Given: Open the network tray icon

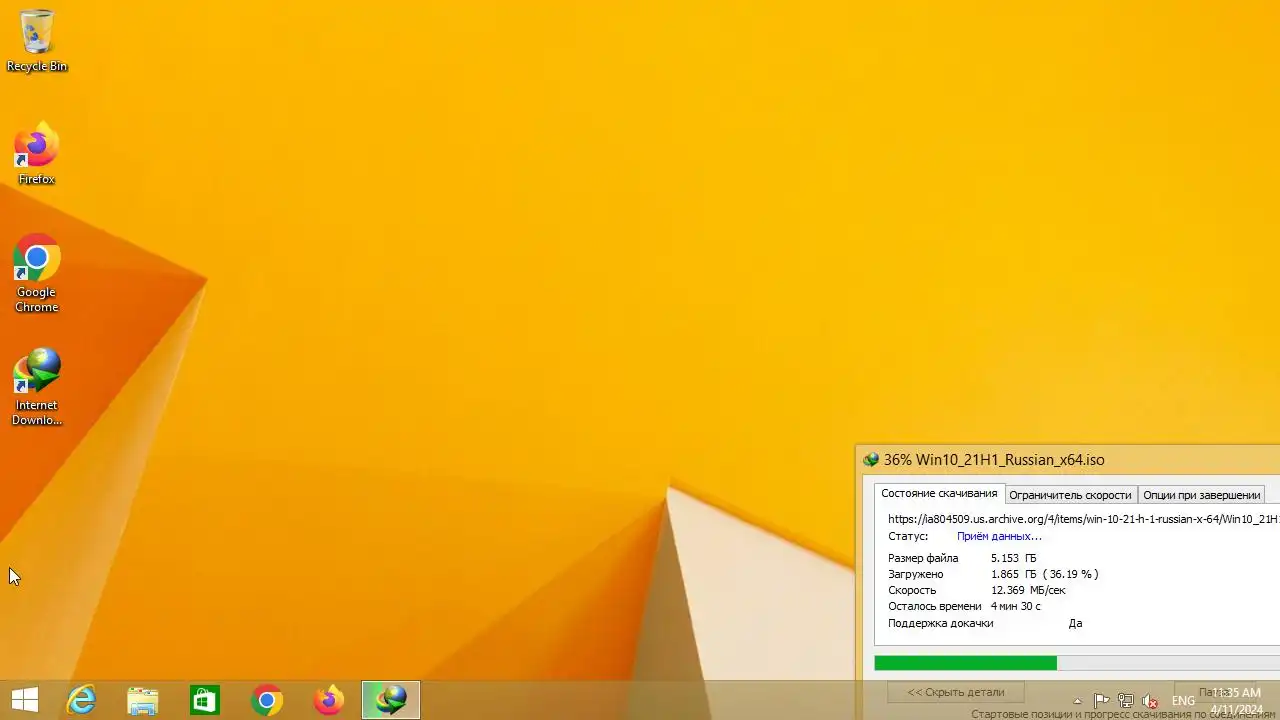Looking at the screenshot, I should [x=1126, y=701].
